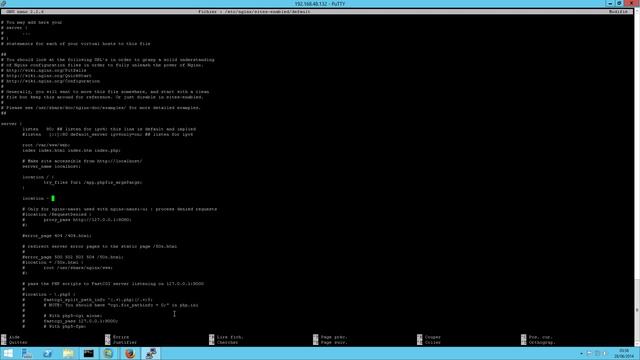
Task: Click the 'GNU nano' version text in header
Action: pos(25,12)
